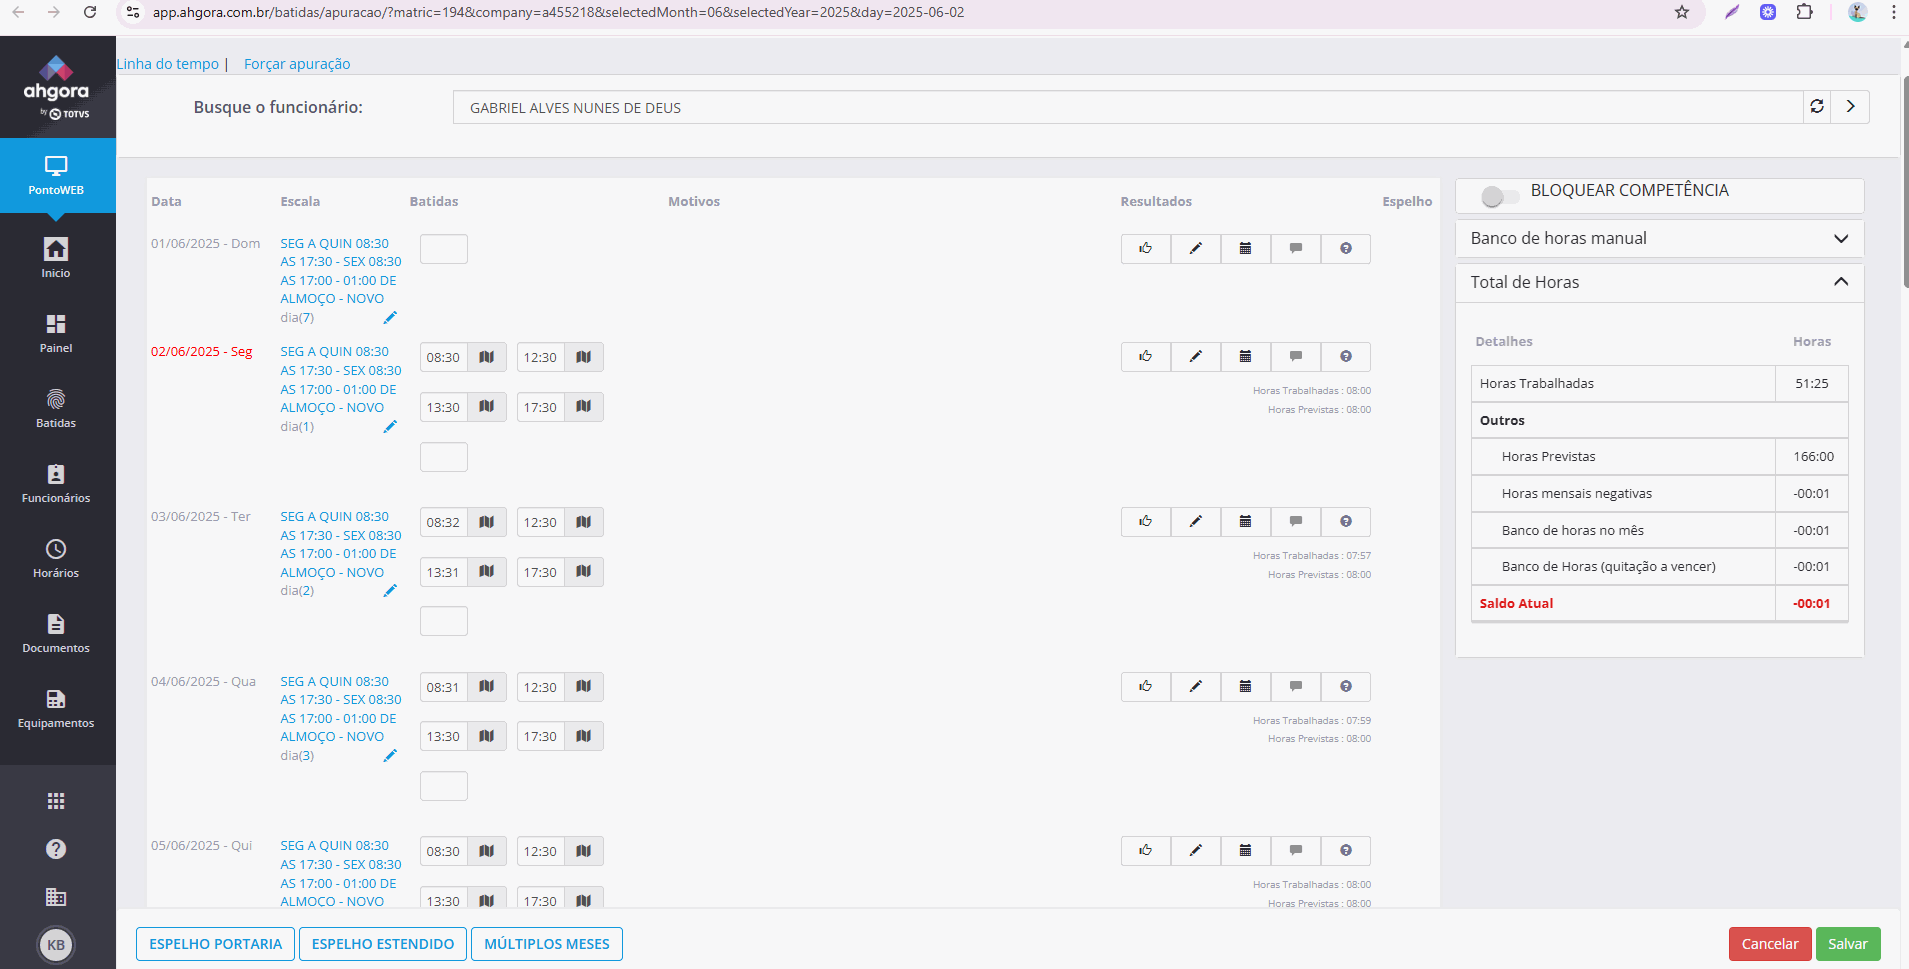This screenshot has height=969, width=1909.
Task: Open calendar icon for 01/06/2025 results
Action: (1246, 249)
